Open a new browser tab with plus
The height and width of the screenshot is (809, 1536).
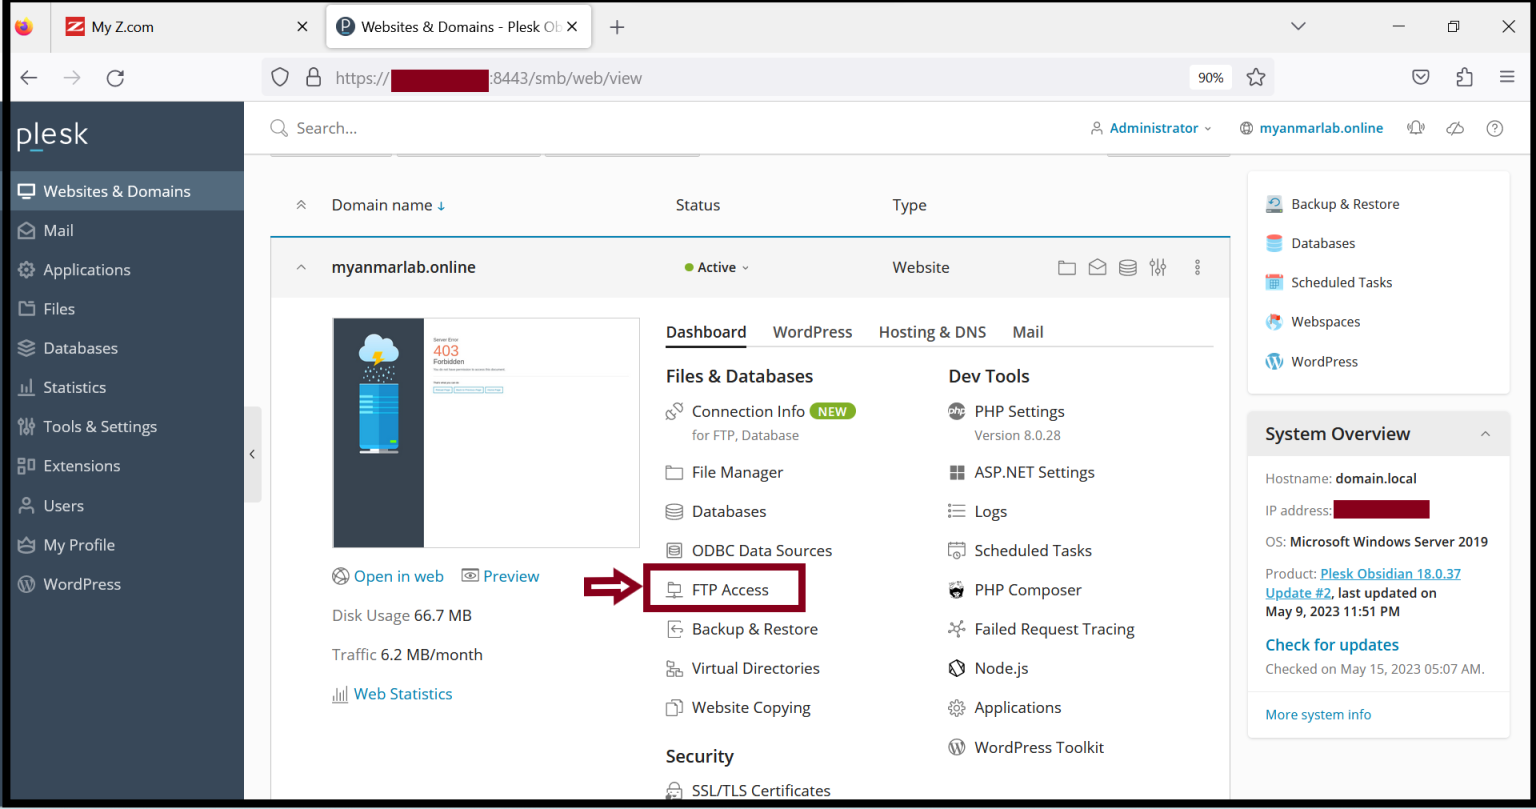[x=617, y=27]
